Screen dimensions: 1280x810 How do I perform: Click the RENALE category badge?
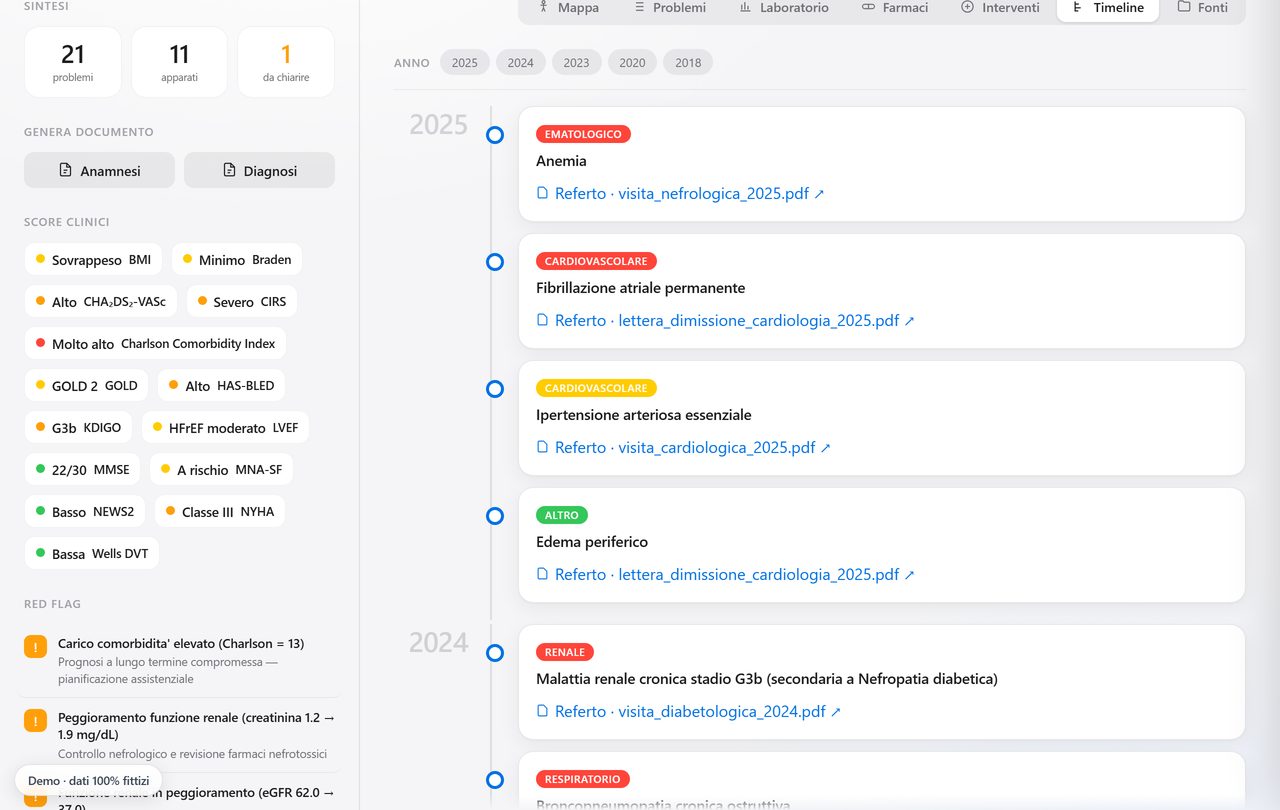coord(565,652)
